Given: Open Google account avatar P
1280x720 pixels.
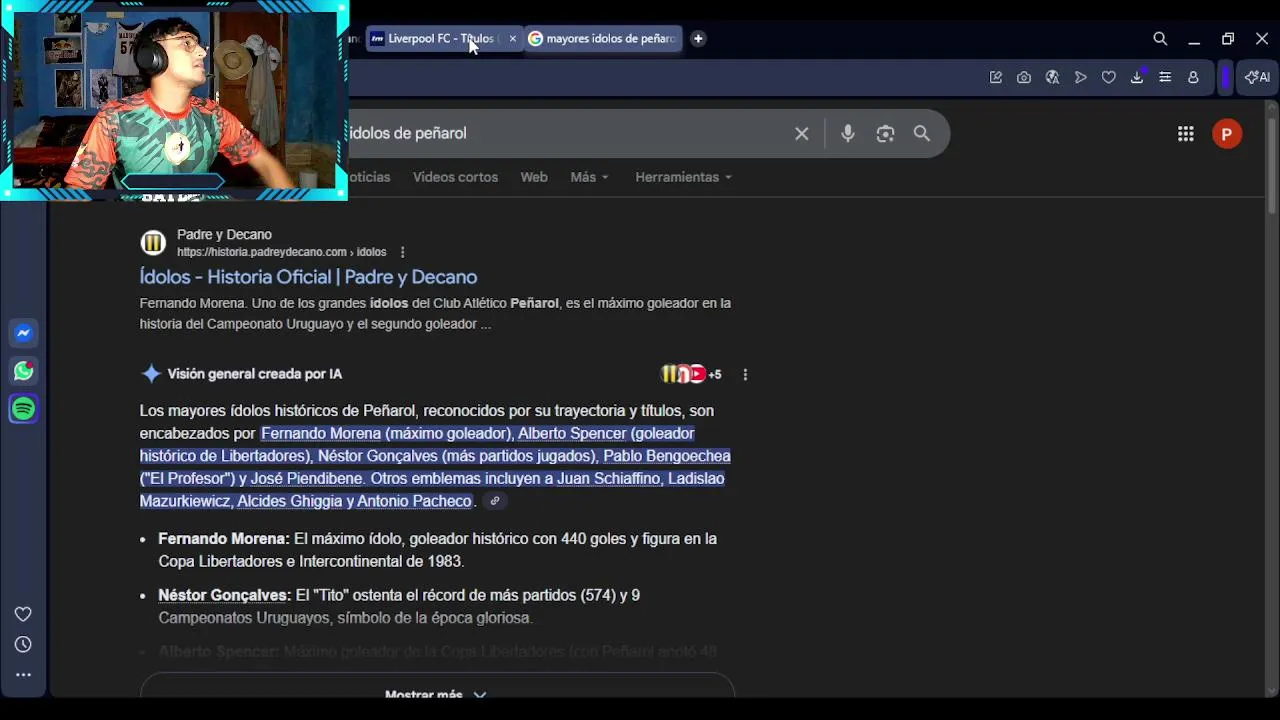Looking at the screenshot, I should (1227, 134).
